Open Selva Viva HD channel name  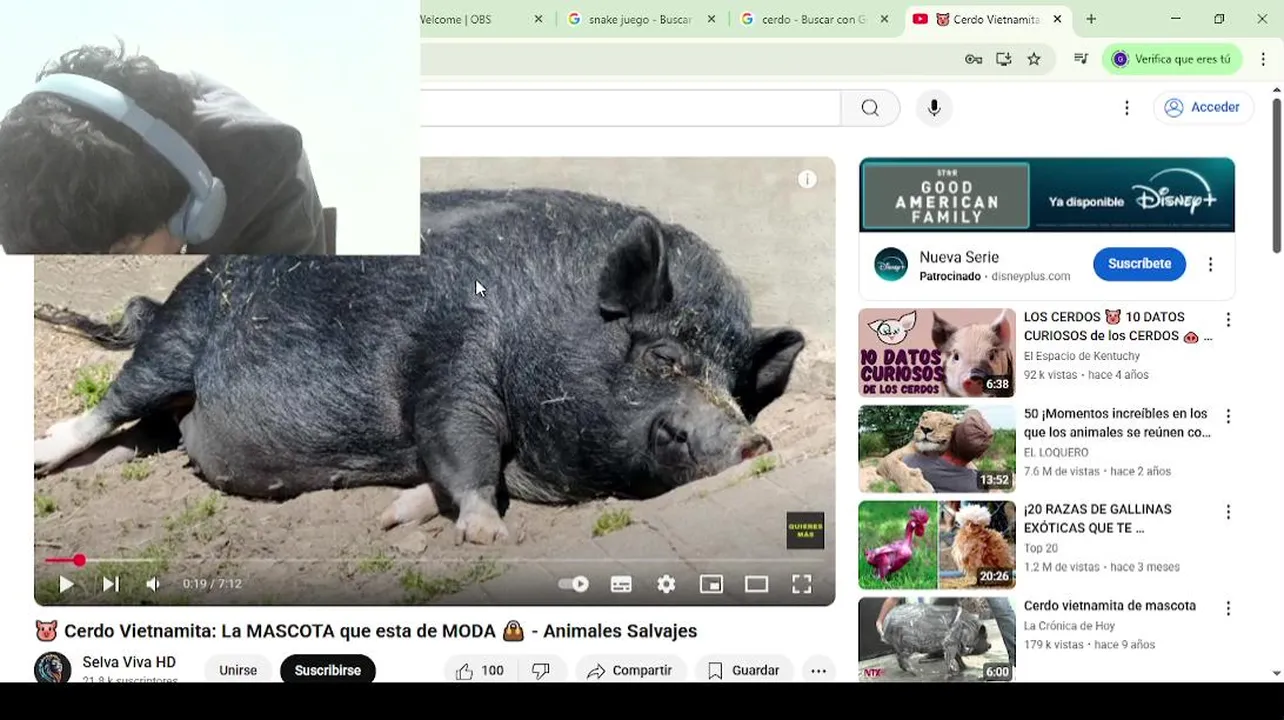tap(129, 662)
